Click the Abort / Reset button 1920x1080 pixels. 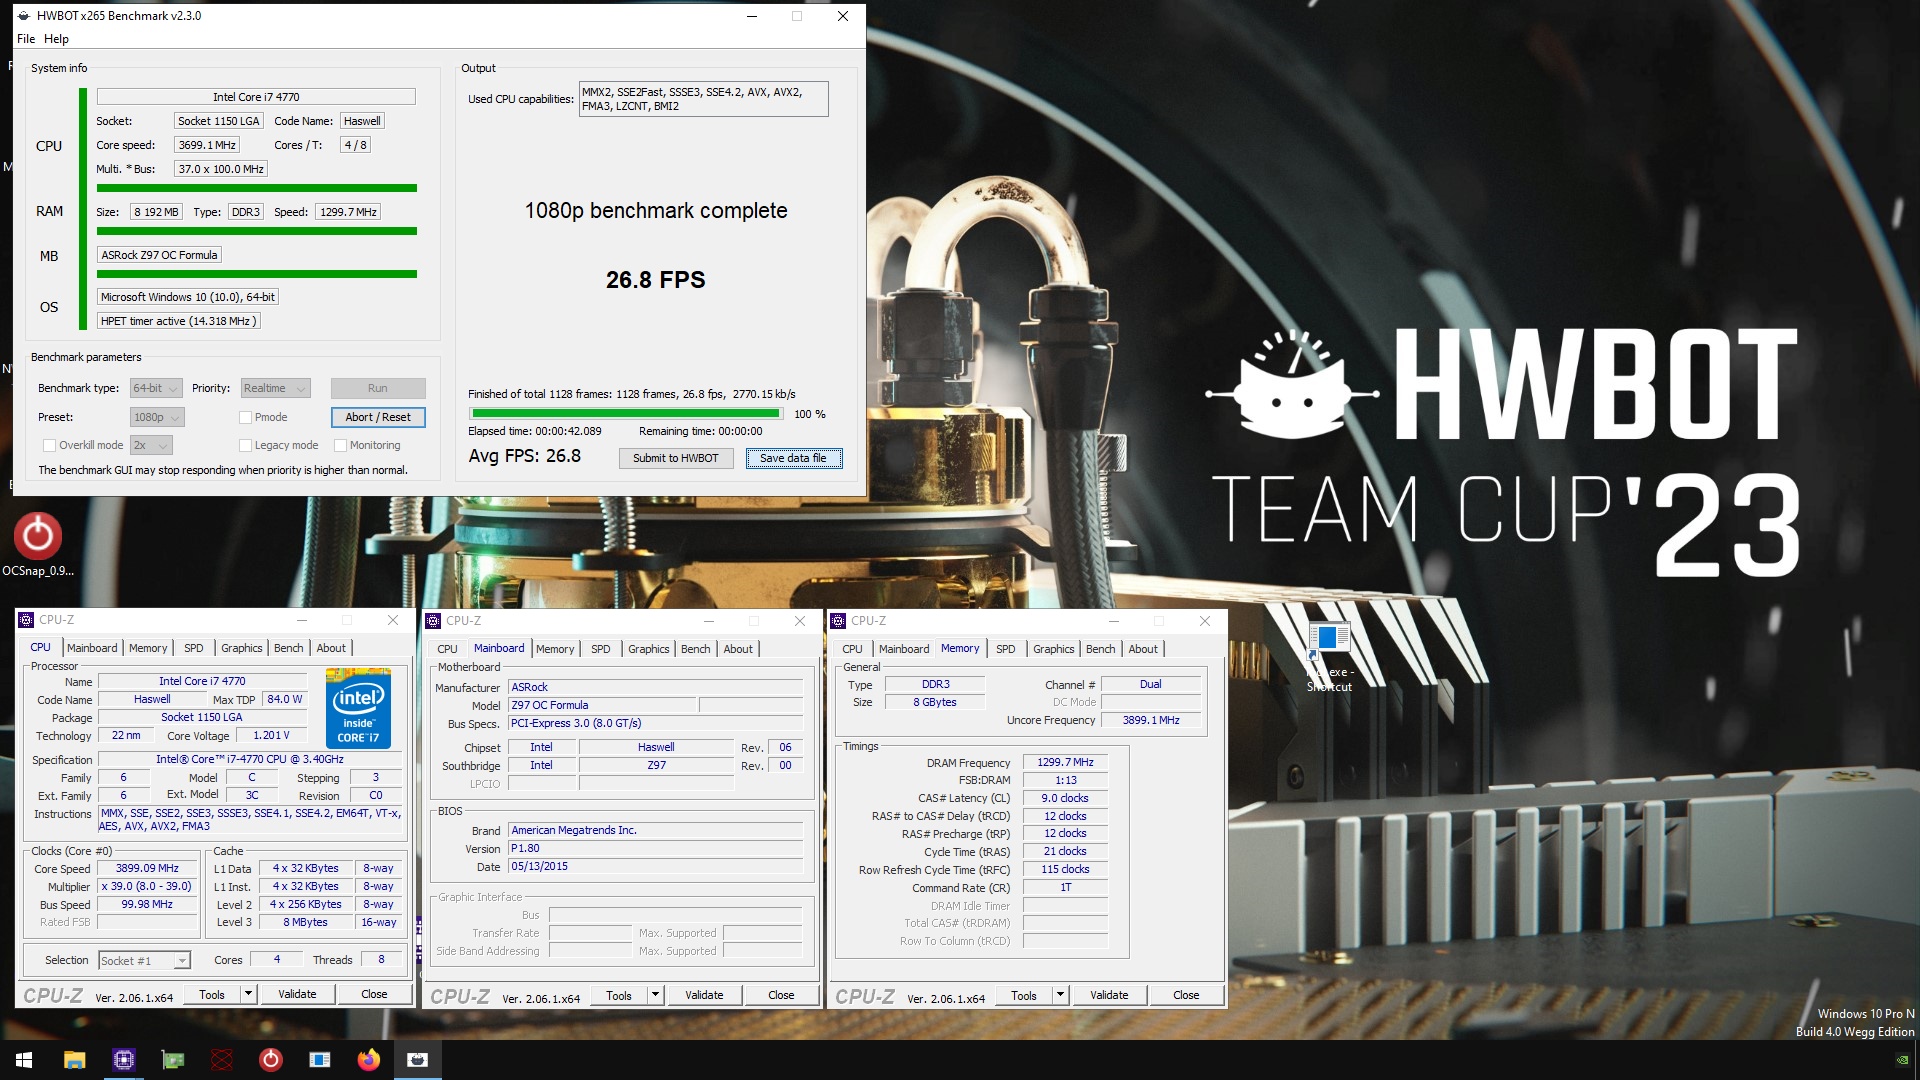(378, 417)
